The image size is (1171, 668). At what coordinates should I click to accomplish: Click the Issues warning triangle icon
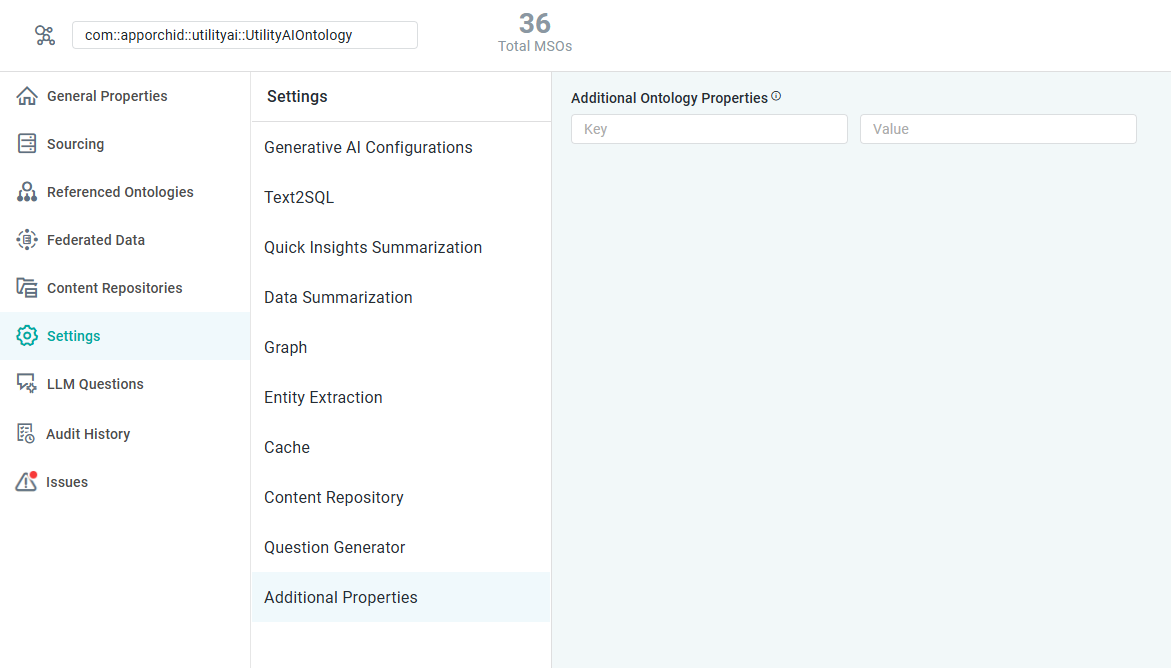point(27,482)
